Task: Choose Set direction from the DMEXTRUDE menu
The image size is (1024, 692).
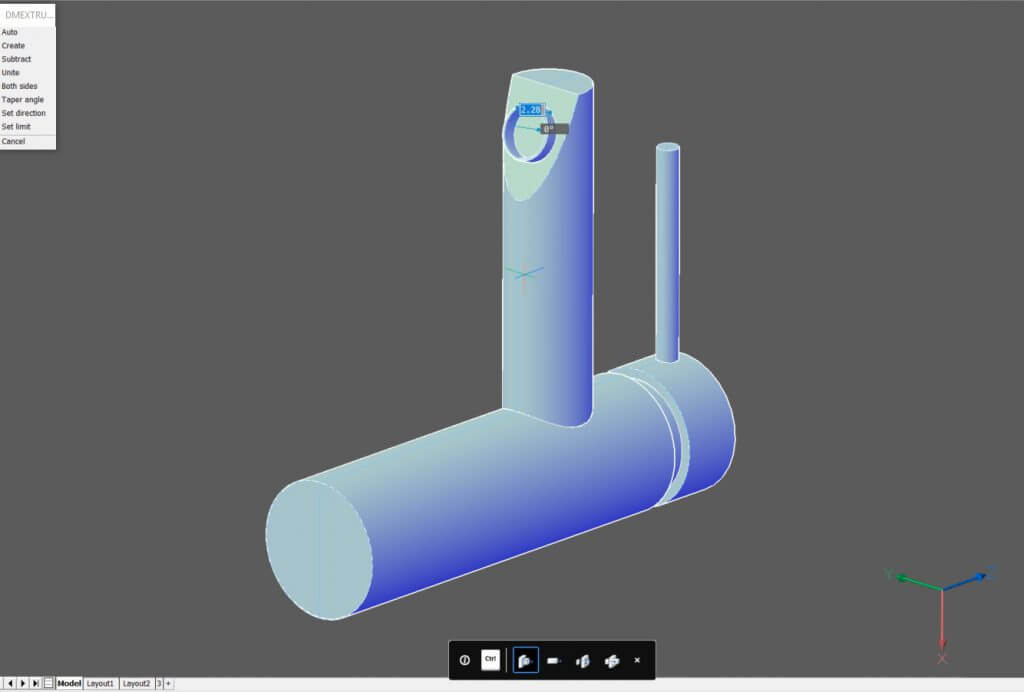Action: point(23,113)
